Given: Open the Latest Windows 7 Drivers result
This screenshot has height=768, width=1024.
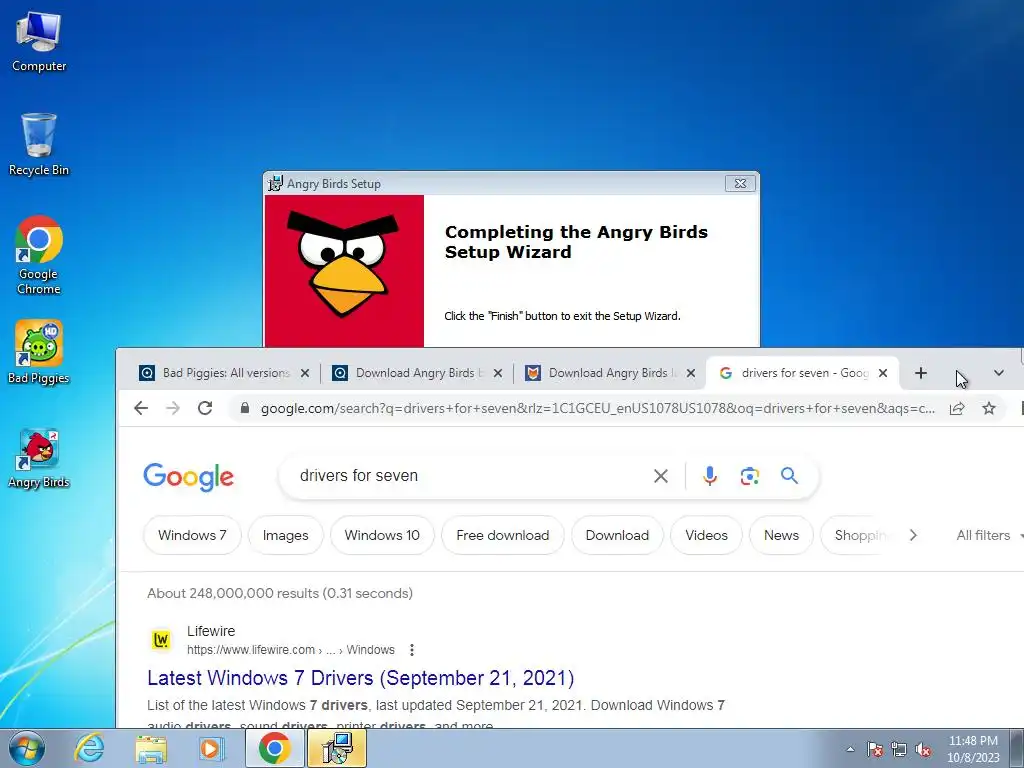Looking at the screenshot, I should pos(360,678).
